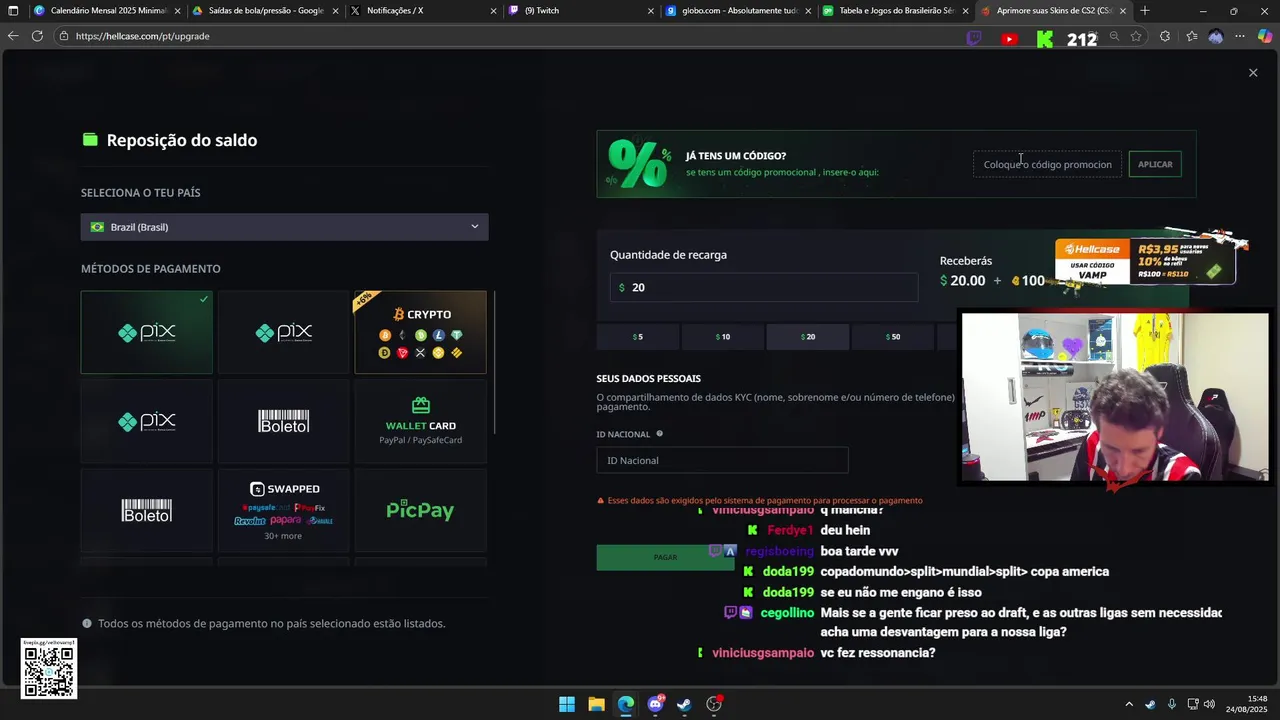Viewport: 1280px width, 720px height.
Task: Open the tab actions menu icon
Action: [x=13, y=10]
